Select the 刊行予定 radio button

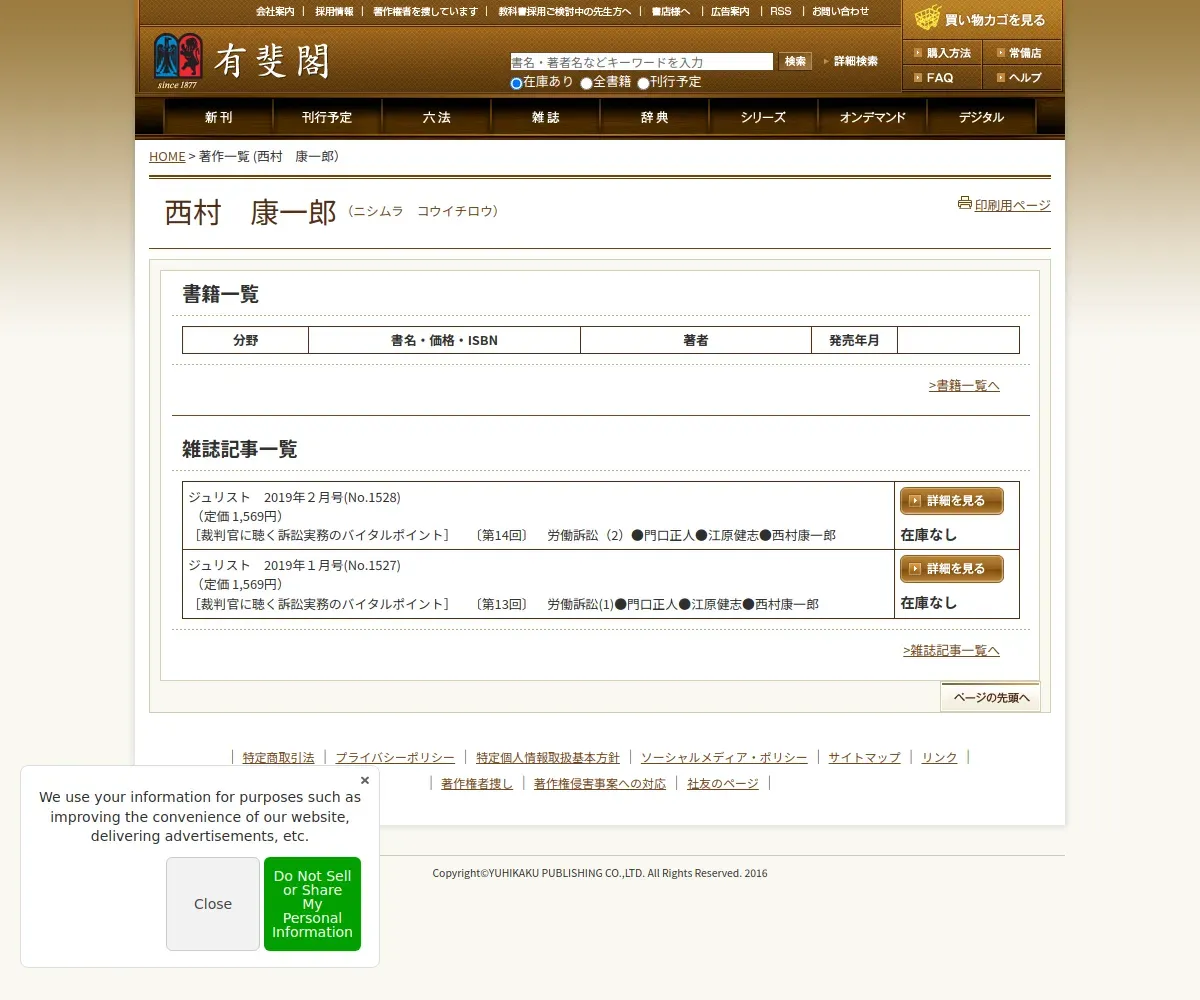coord(643,83)
